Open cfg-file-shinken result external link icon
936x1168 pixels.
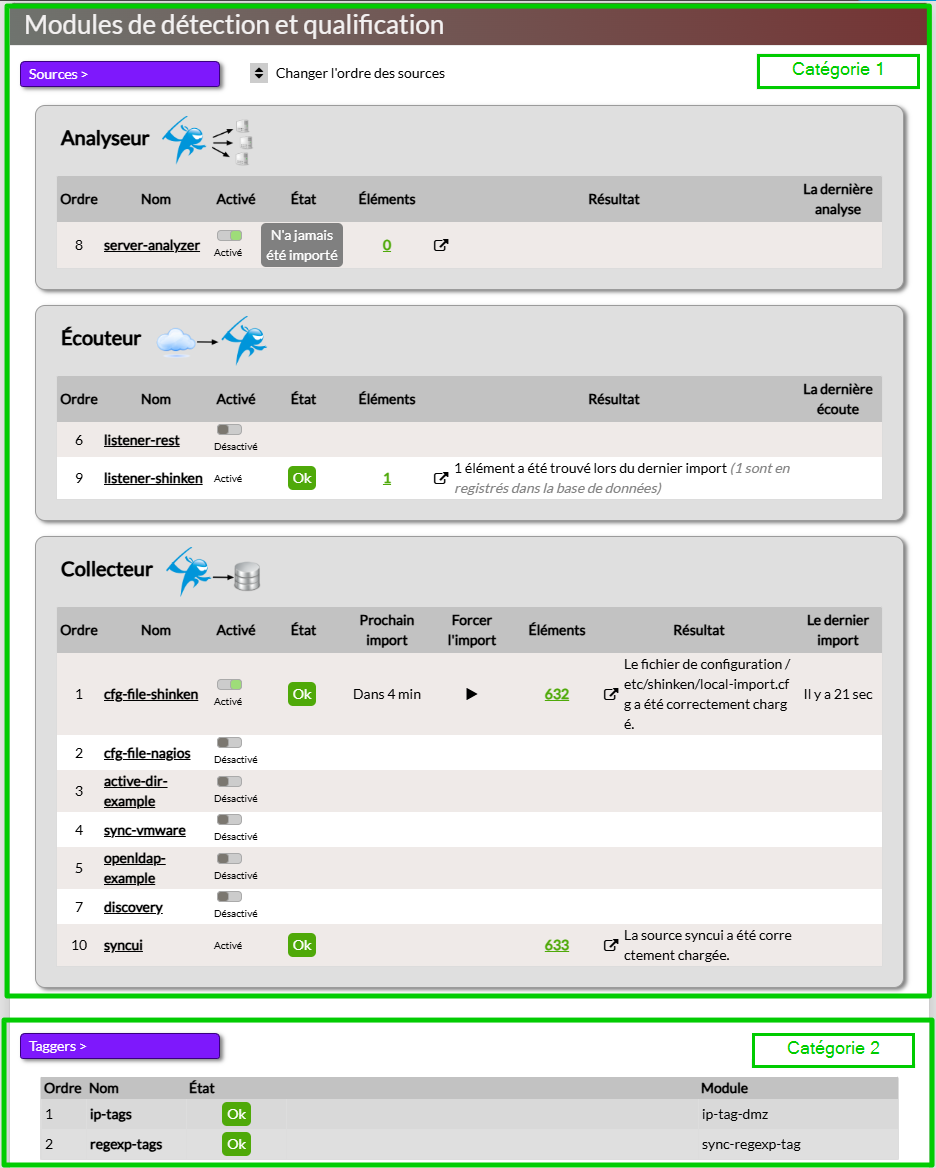(610, 694)
